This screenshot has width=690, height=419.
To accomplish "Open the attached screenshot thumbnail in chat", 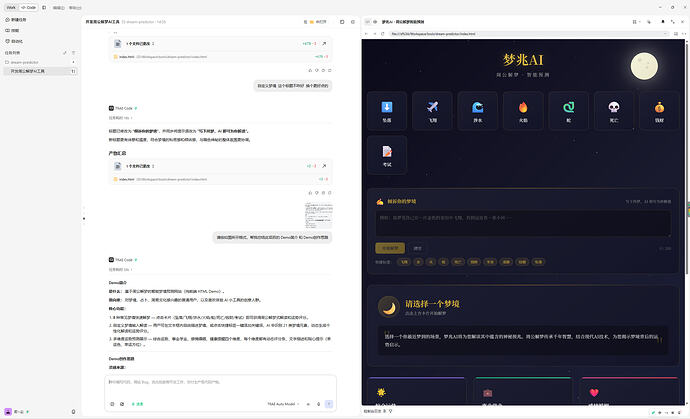I will (318, 216).
